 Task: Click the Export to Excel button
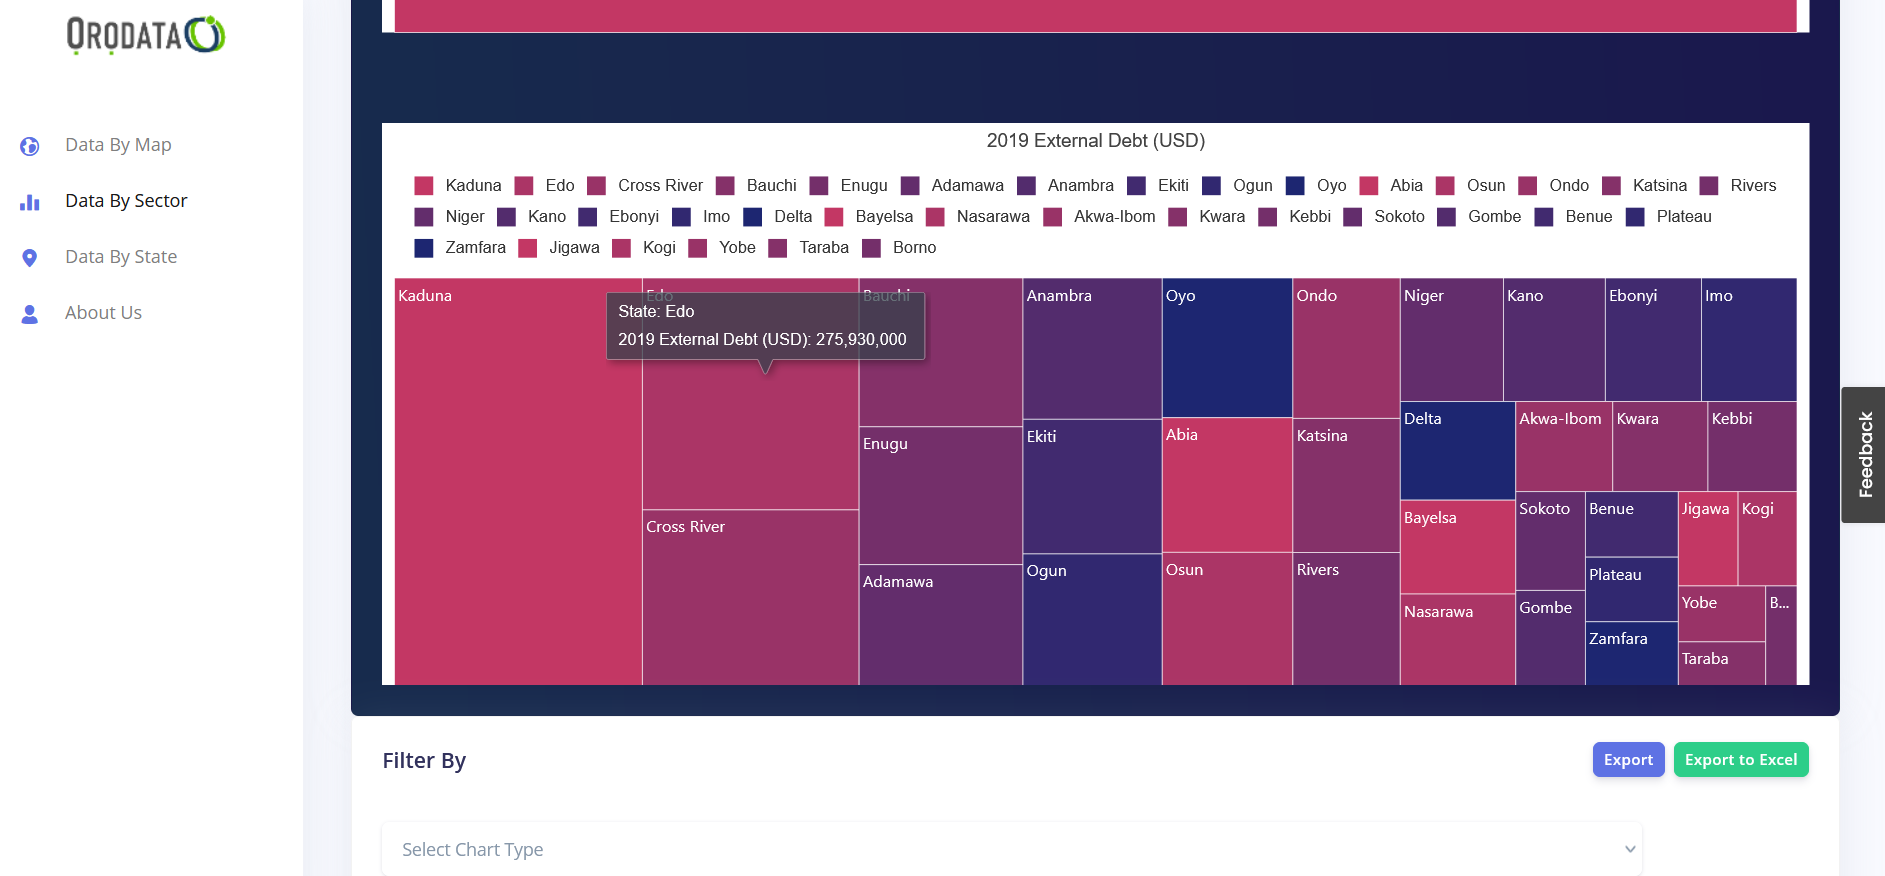1740,760
